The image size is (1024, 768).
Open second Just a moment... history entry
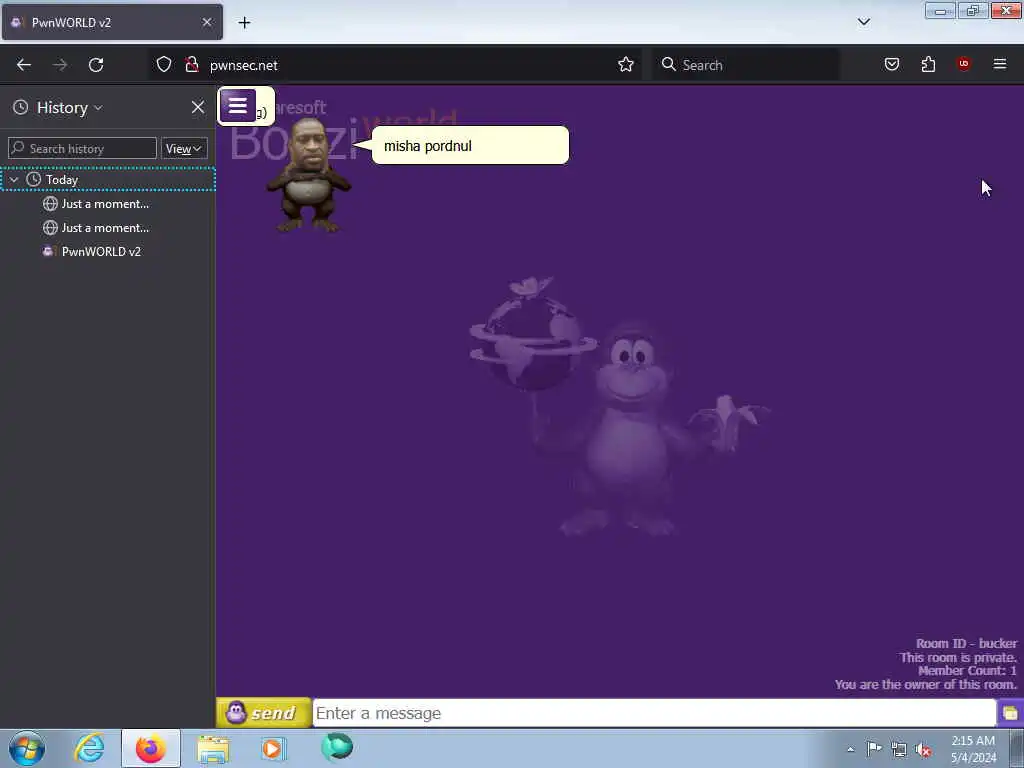tap(96, 228)
